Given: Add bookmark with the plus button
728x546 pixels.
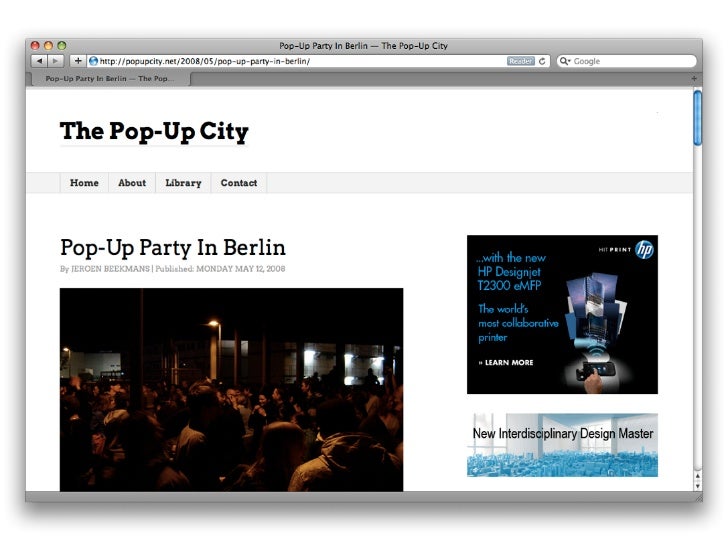Looking at the screenshot, I should 78,61.
